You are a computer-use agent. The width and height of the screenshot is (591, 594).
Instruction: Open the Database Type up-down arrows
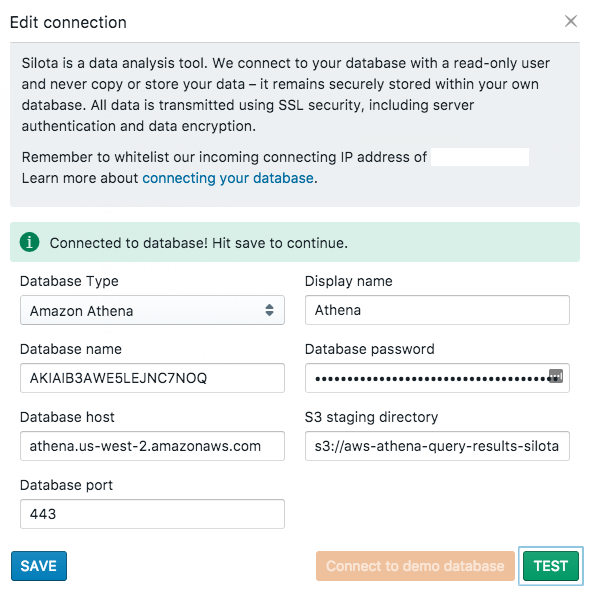click(x=269, y=310)
